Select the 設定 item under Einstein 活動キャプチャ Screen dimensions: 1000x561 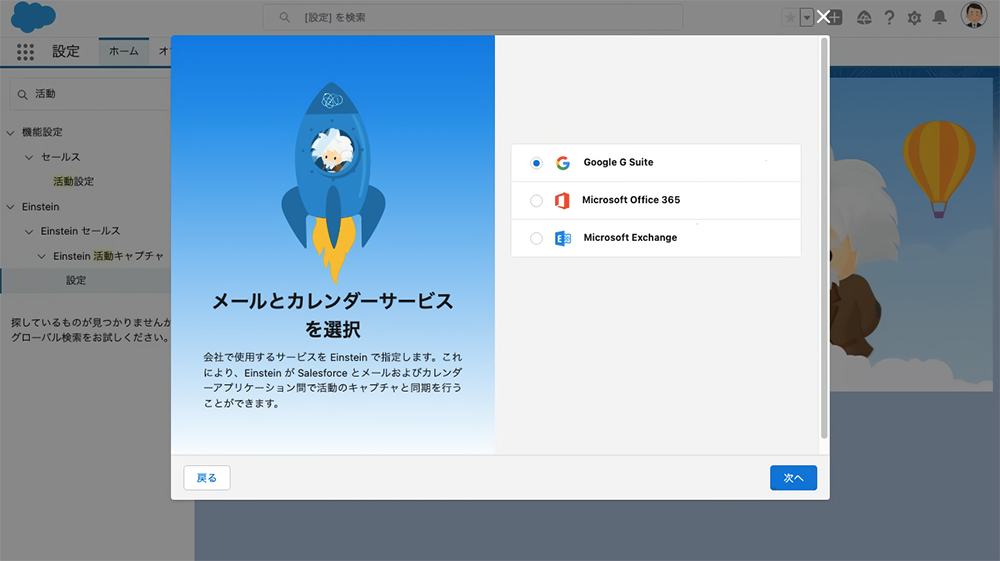click(76, 280)
